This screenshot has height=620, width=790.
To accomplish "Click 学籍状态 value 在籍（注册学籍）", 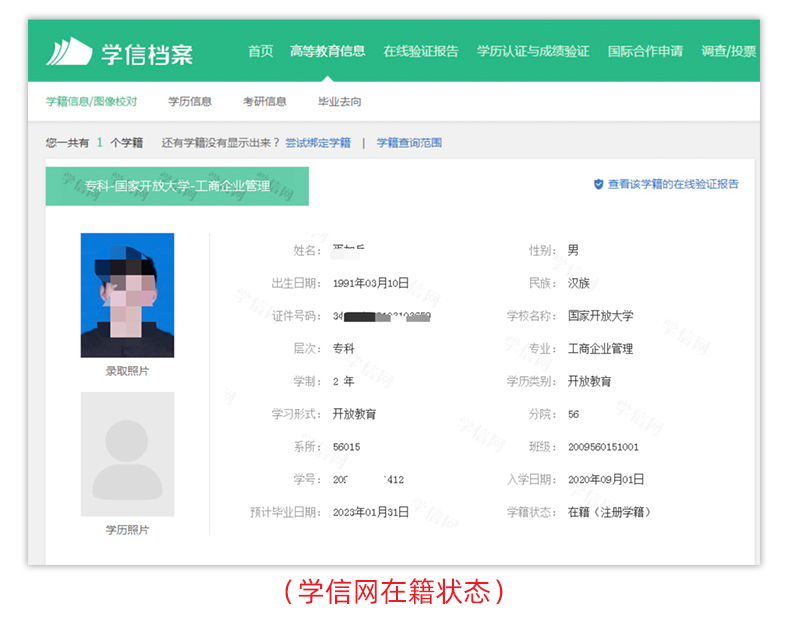I will tap(610, 513).
